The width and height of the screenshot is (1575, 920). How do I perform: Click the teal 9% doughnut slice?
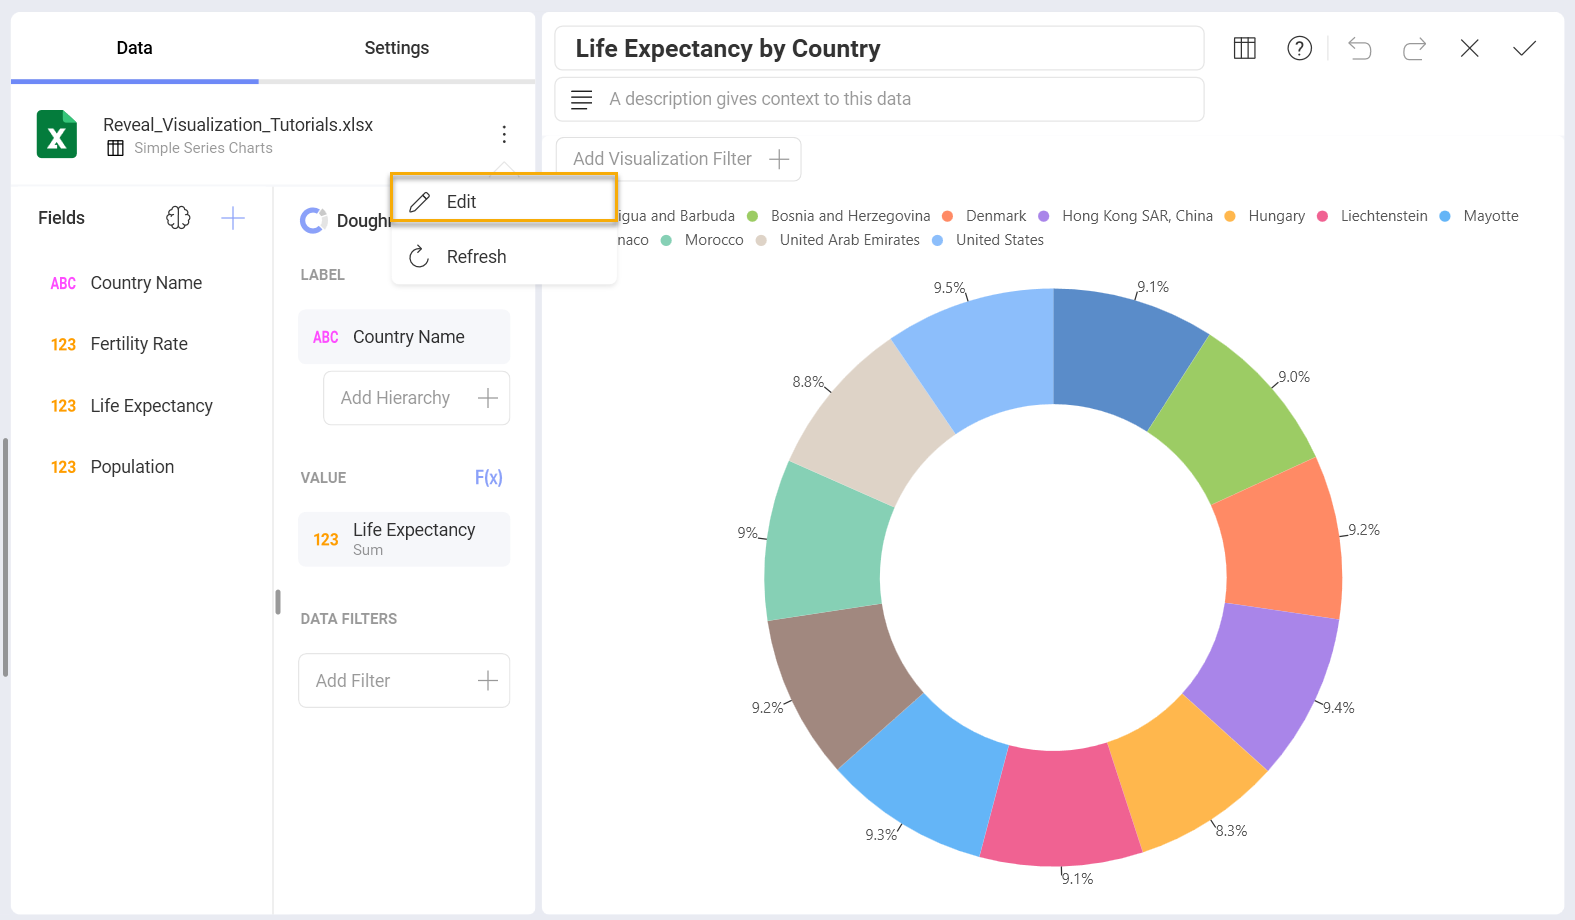click(823, 546)
